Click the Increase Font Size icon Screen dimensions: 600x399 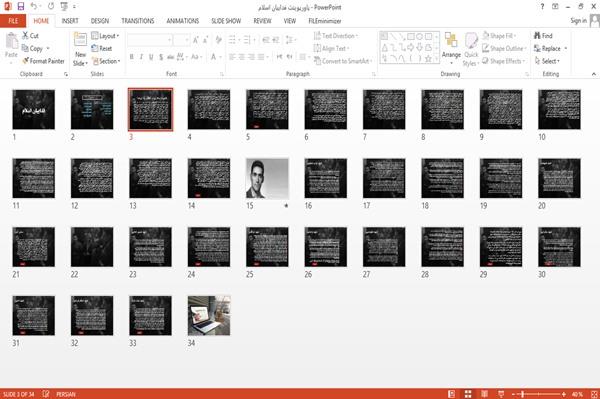[196, 39]
